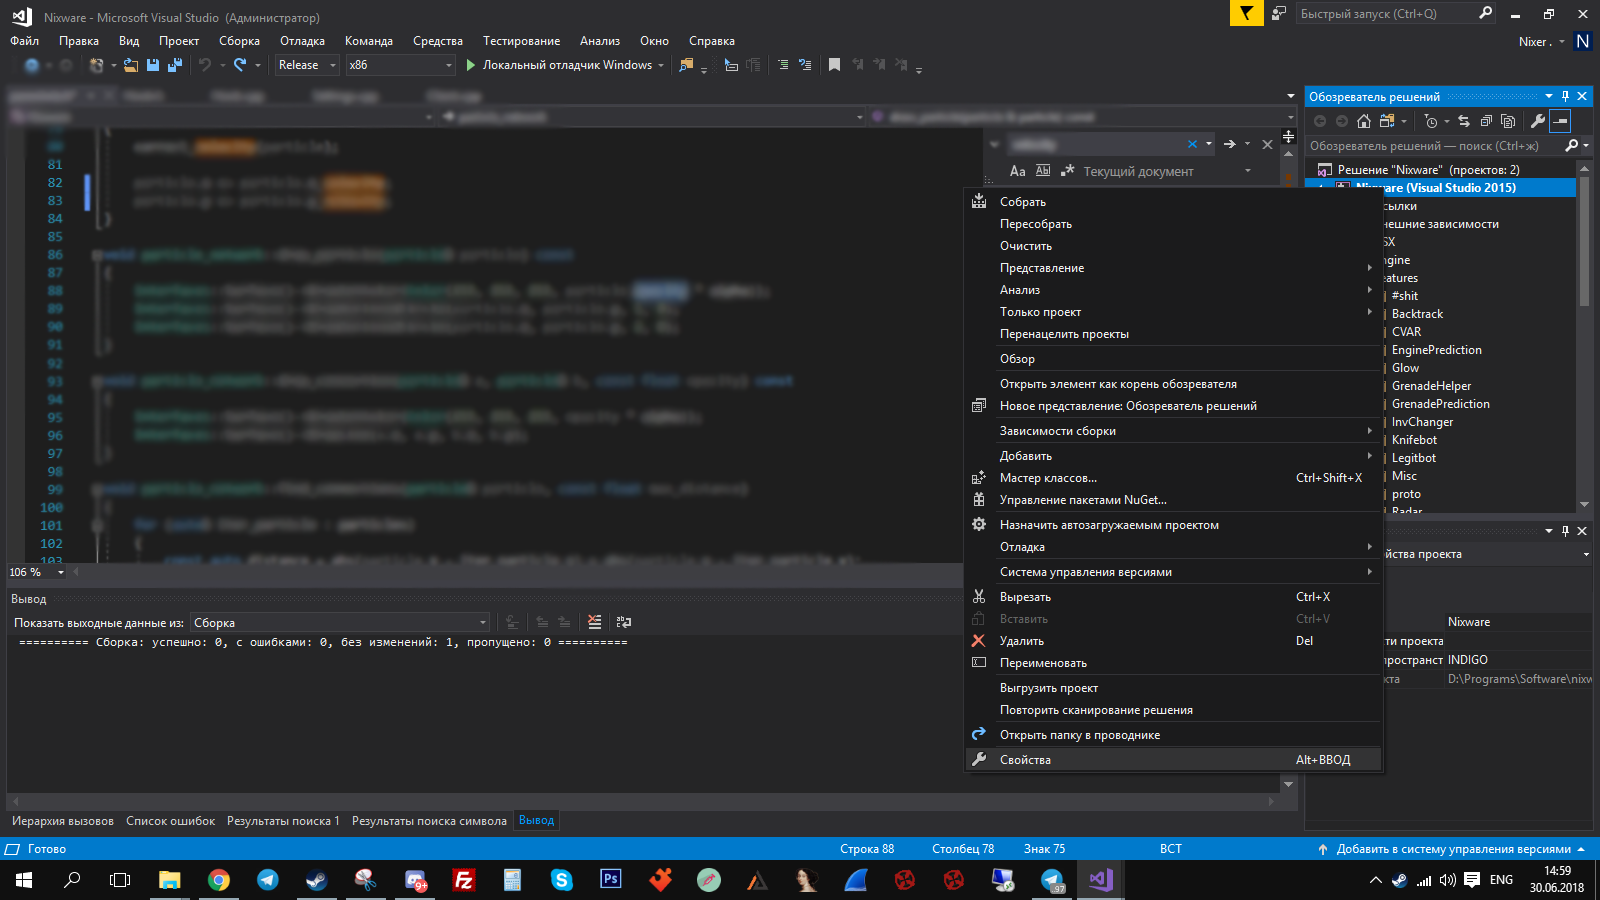Toggle word wrap in Output panel
The height and width of the screenshot is (900, 1600).
[x=624, y=622]
